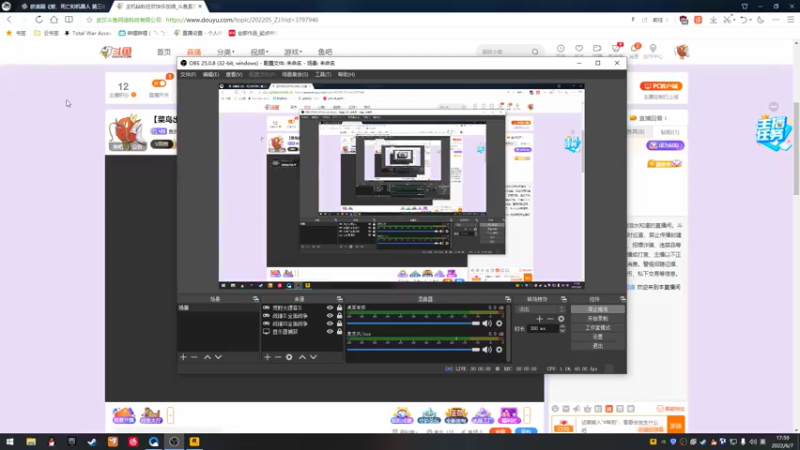The image size is (800, 450).
Task: Mute the desktop audio speaker icon
Action: [x=487, y=323]
